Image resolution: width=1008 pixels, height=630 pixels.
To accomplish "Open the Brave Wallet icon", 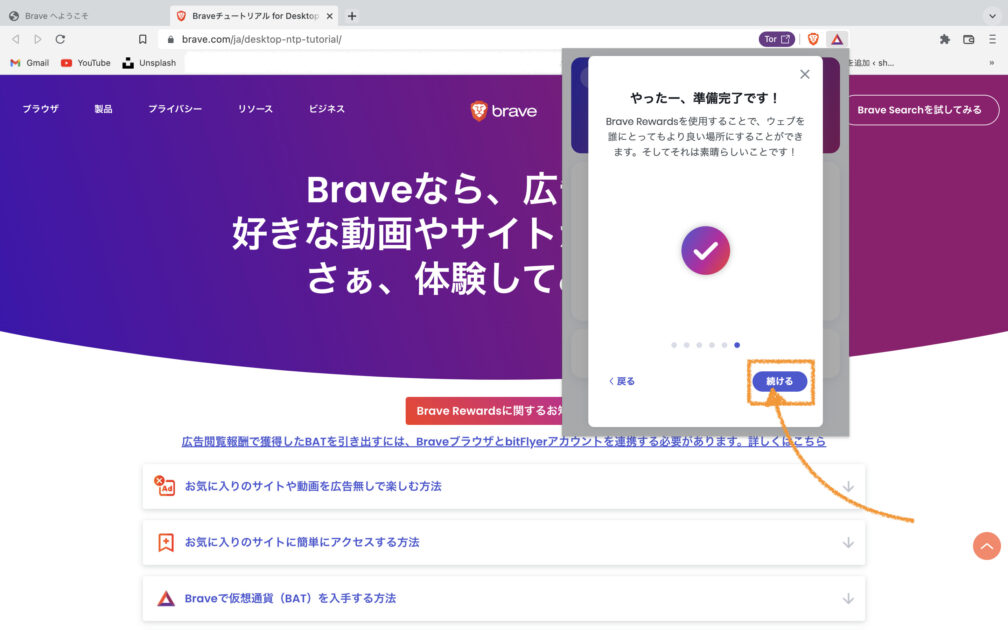I will pos(968,39).
